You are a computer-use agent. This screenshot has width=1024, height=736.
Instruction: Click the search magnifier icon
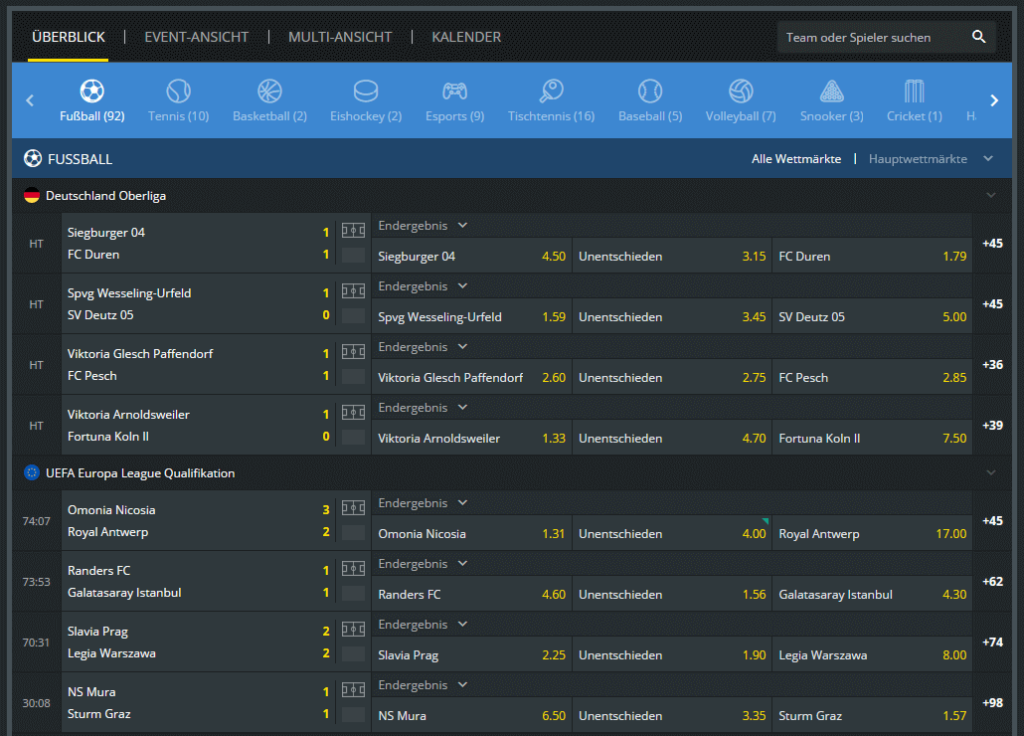point(978,37)
